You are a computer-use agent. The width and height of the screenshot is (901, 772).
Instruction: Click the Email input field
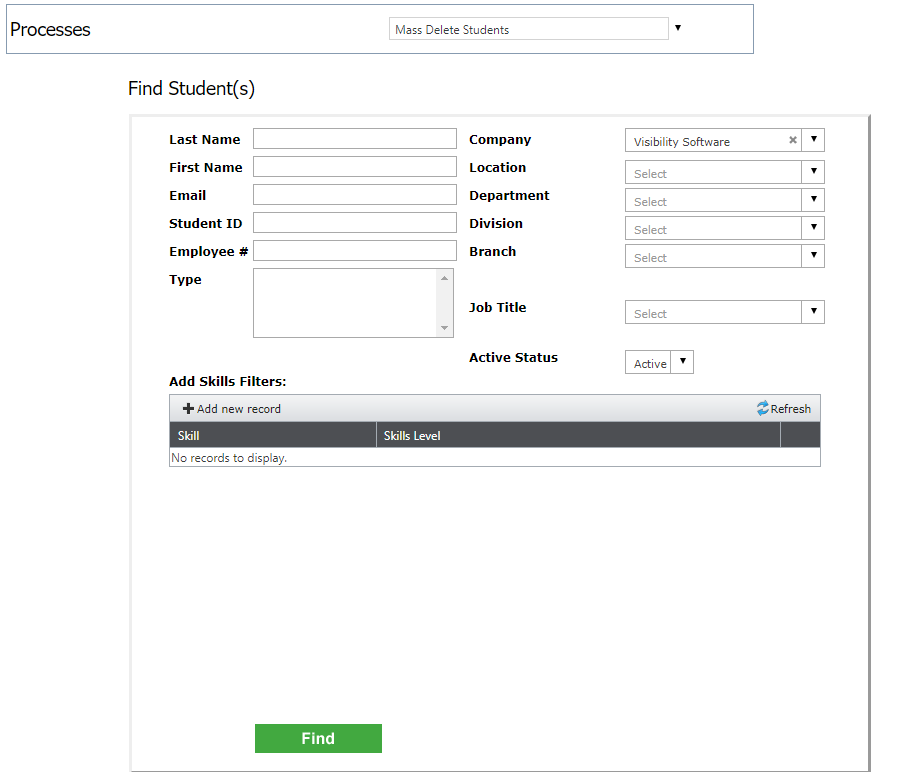(354, 195)
